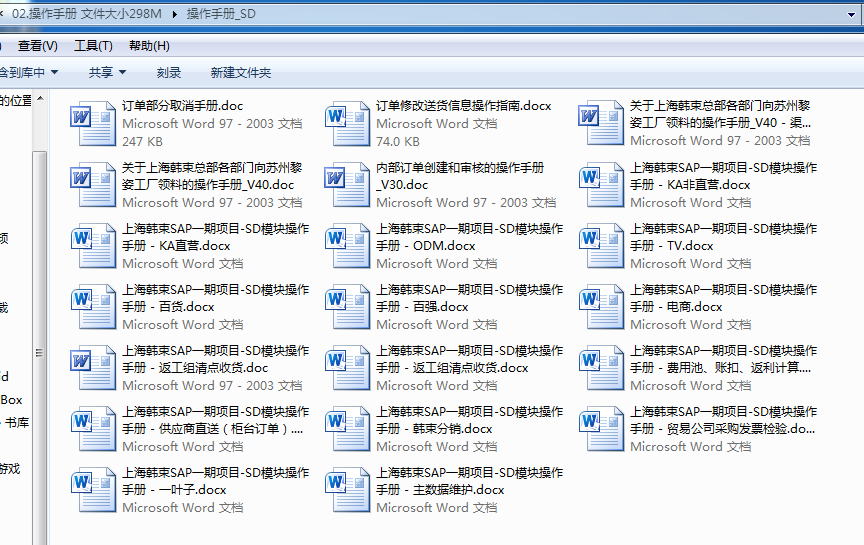This screenshot has height=545, width=864.
Task: Select icon of 内部订单创建和审核的操作手册_V30.doc
Action: [347, 185]
